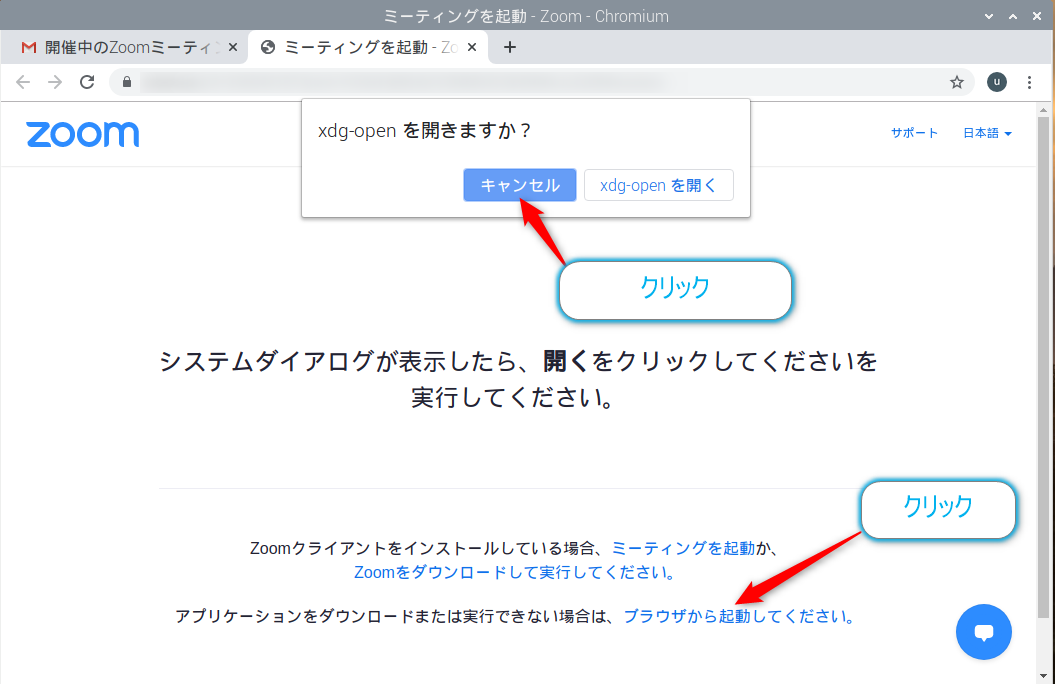1055x684 pixels.
Task: Click the キャンセル button in dialog
Action: coord(519,185)
